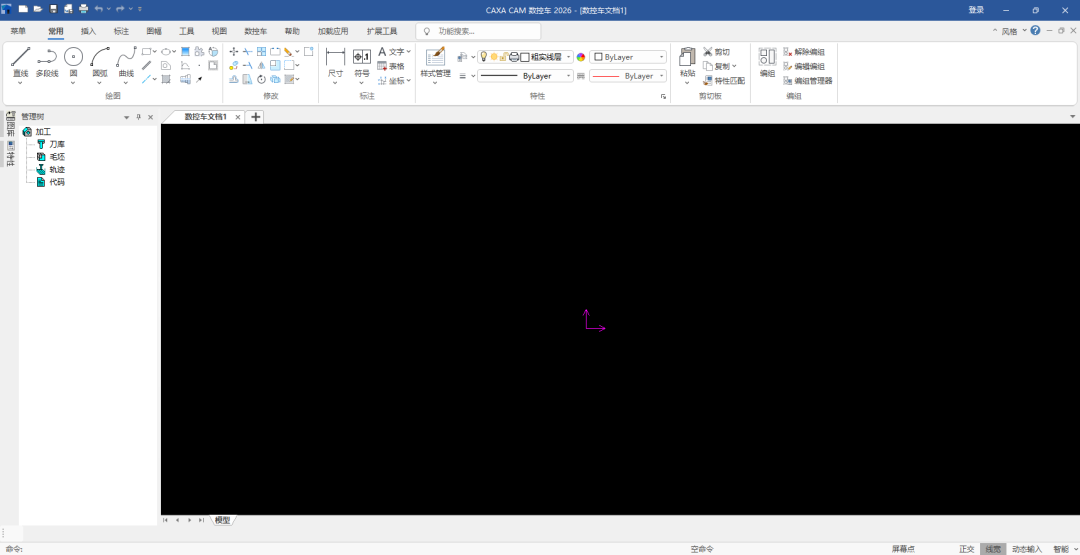Click the color wheel icon
The image size is (1080, 555).
coord(581,57)
